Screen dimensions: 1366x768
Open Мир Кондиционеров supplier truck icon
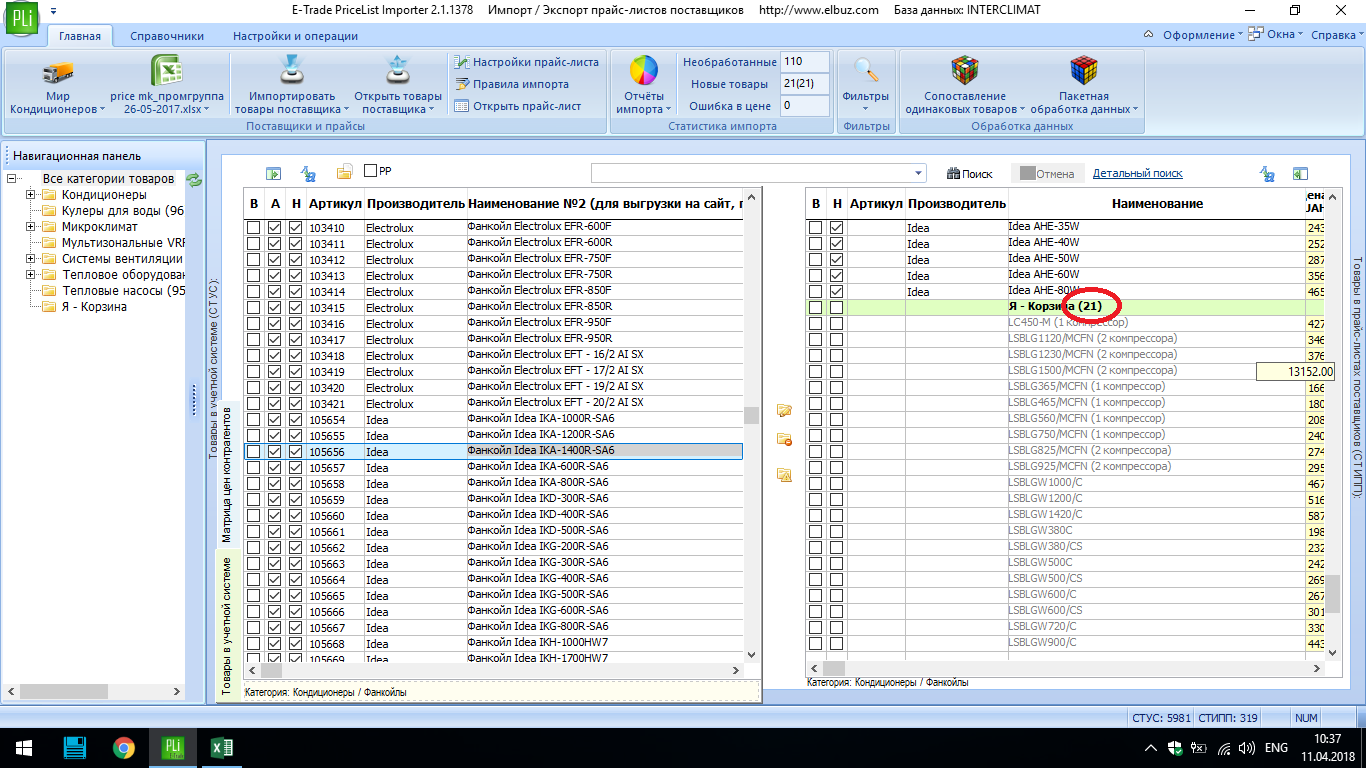pyautogui.click(x=58, y=72)
